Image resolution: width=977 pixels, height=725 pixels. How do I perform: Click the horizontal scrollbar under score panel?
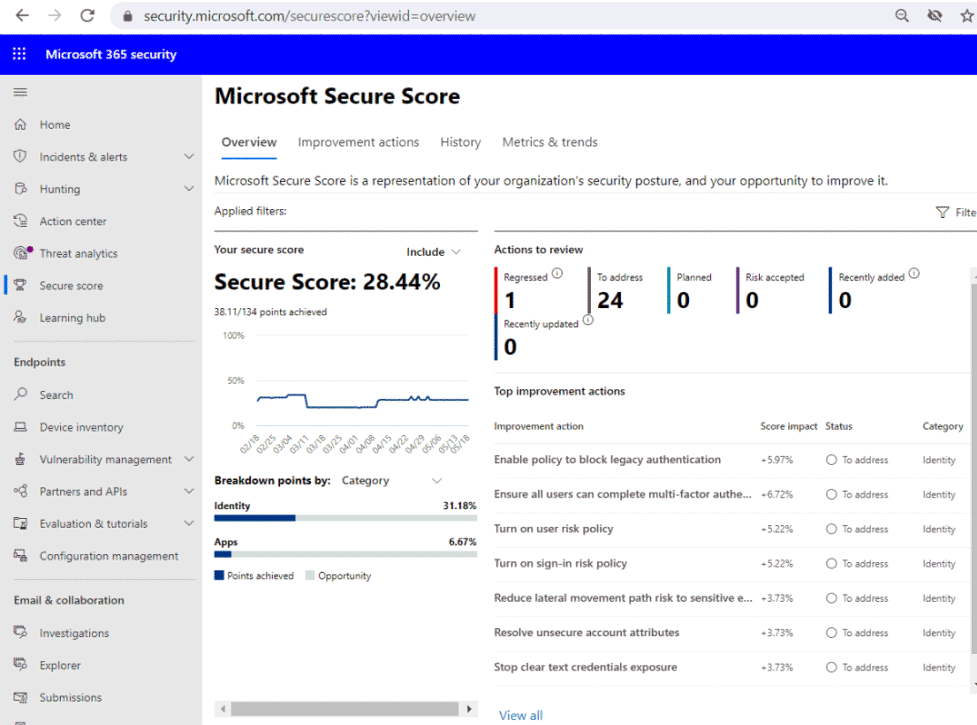[x=345, y=709]
